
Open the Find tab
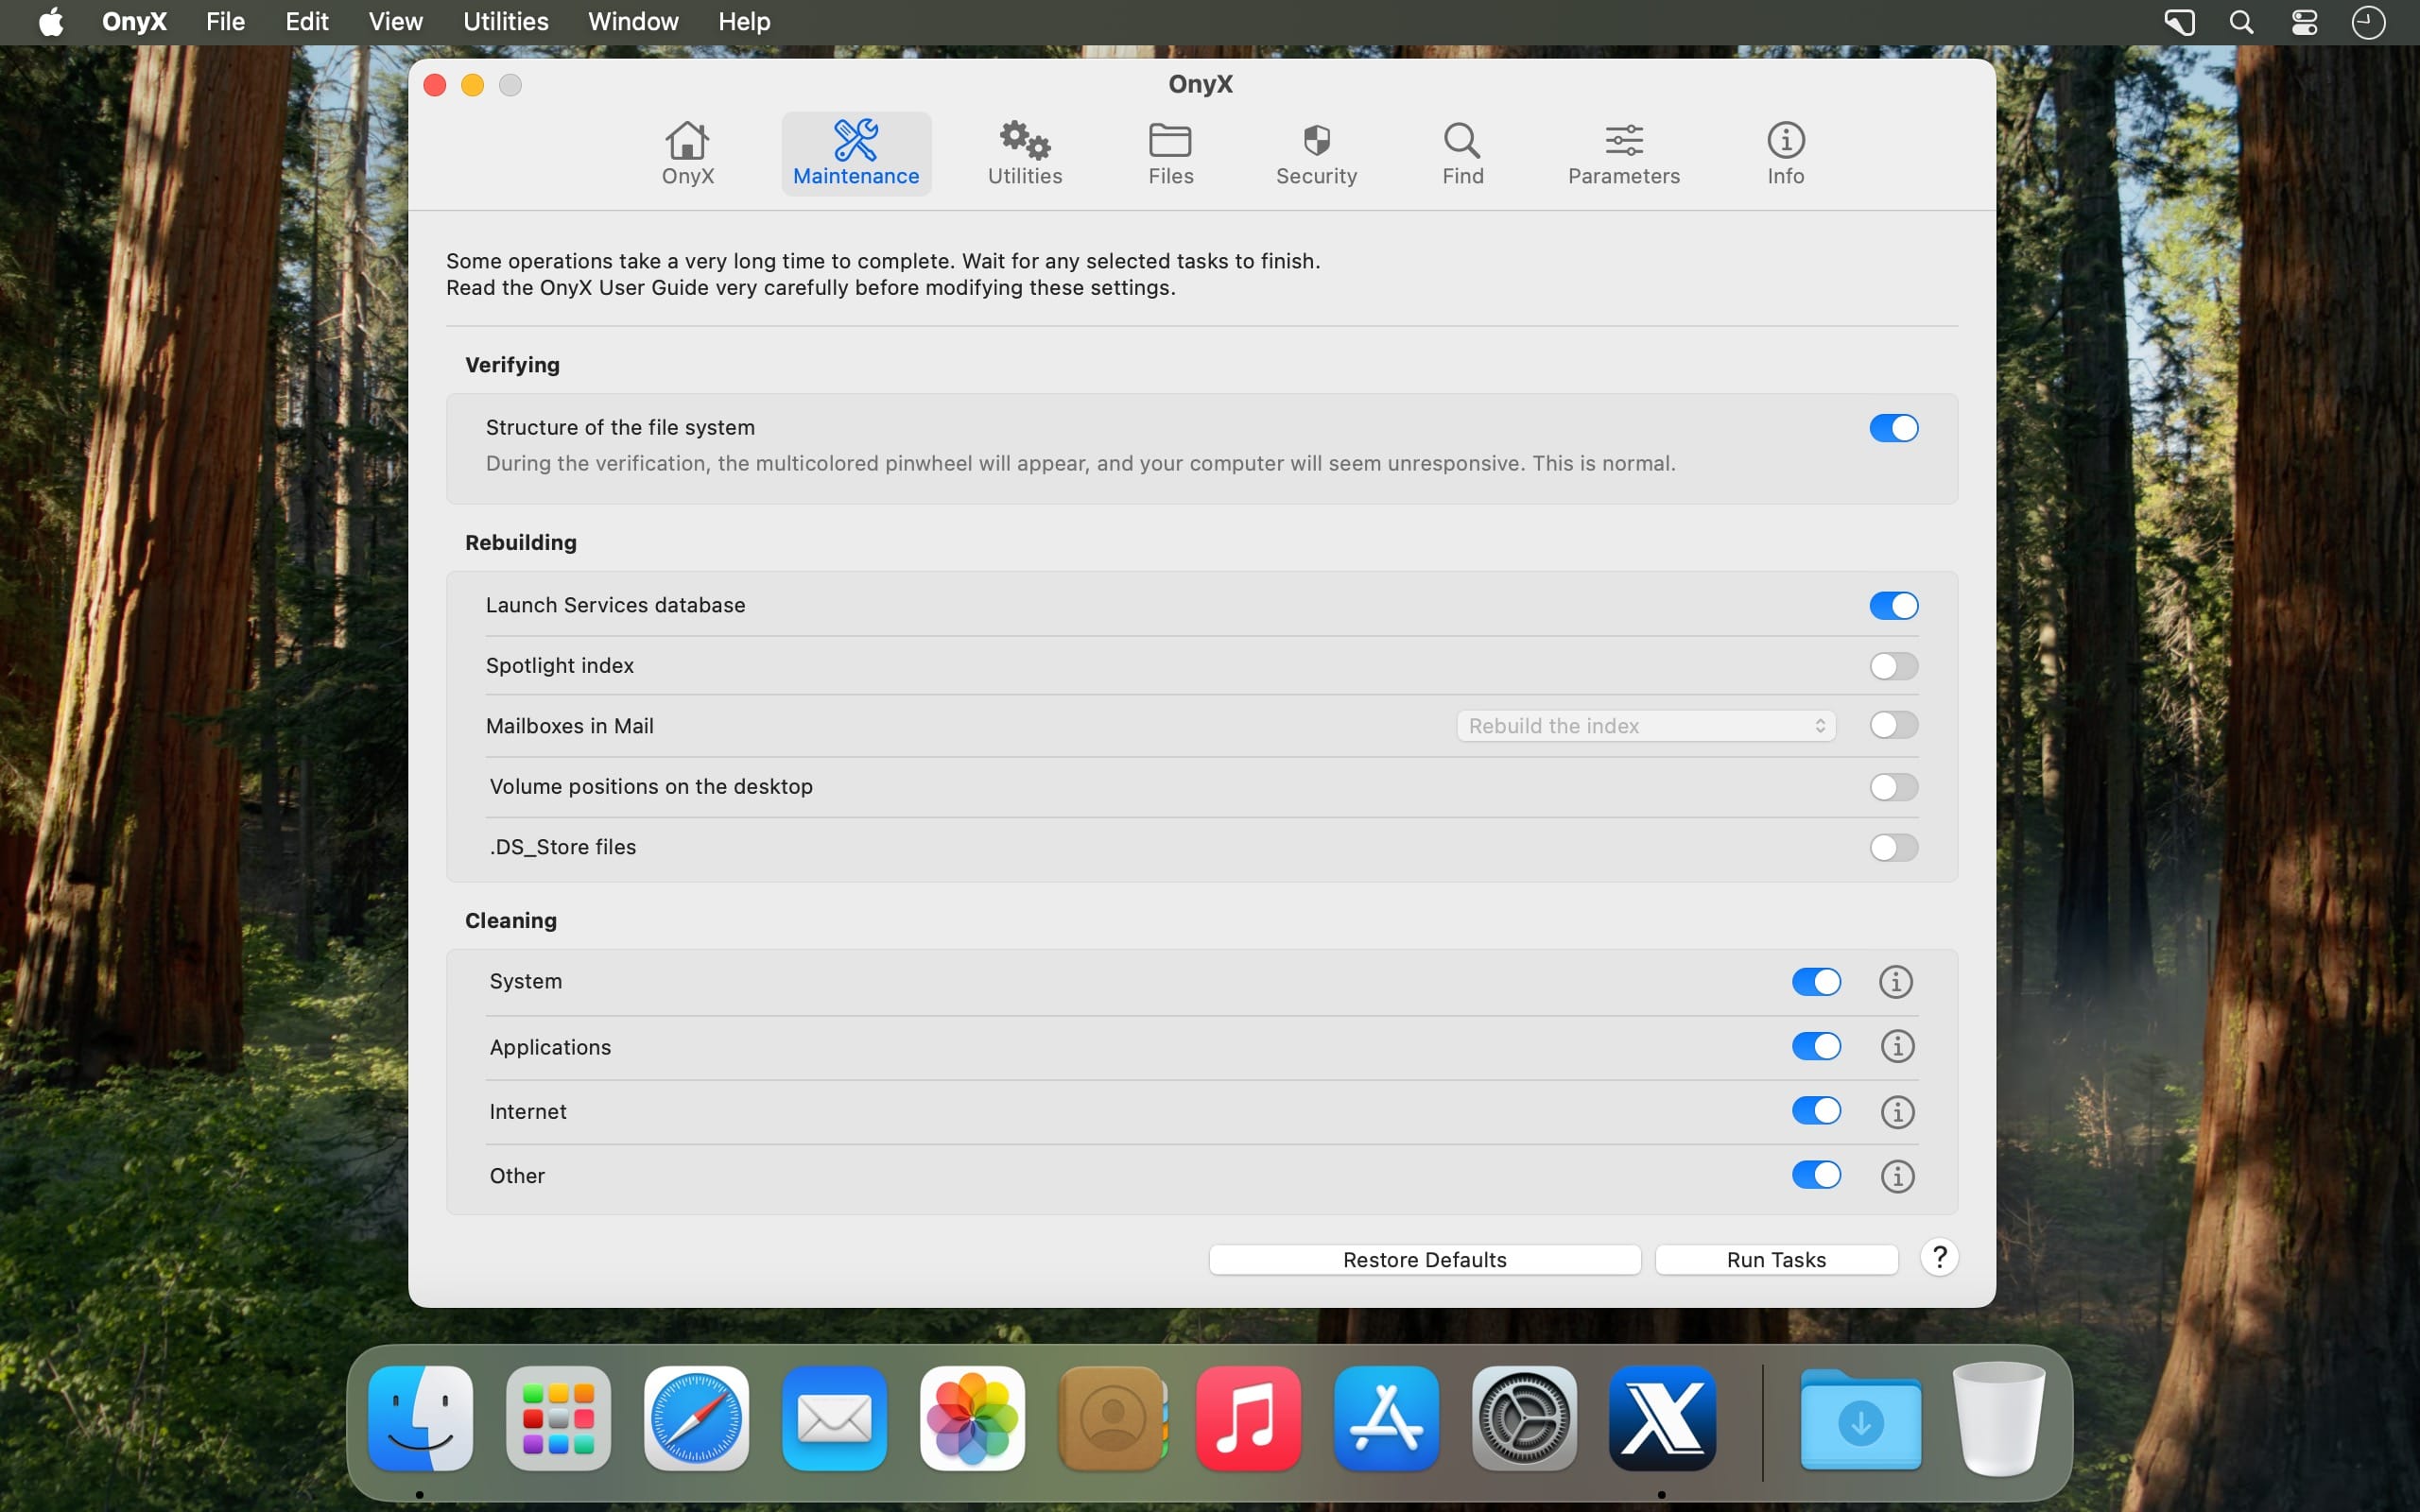coord(1462,154)
